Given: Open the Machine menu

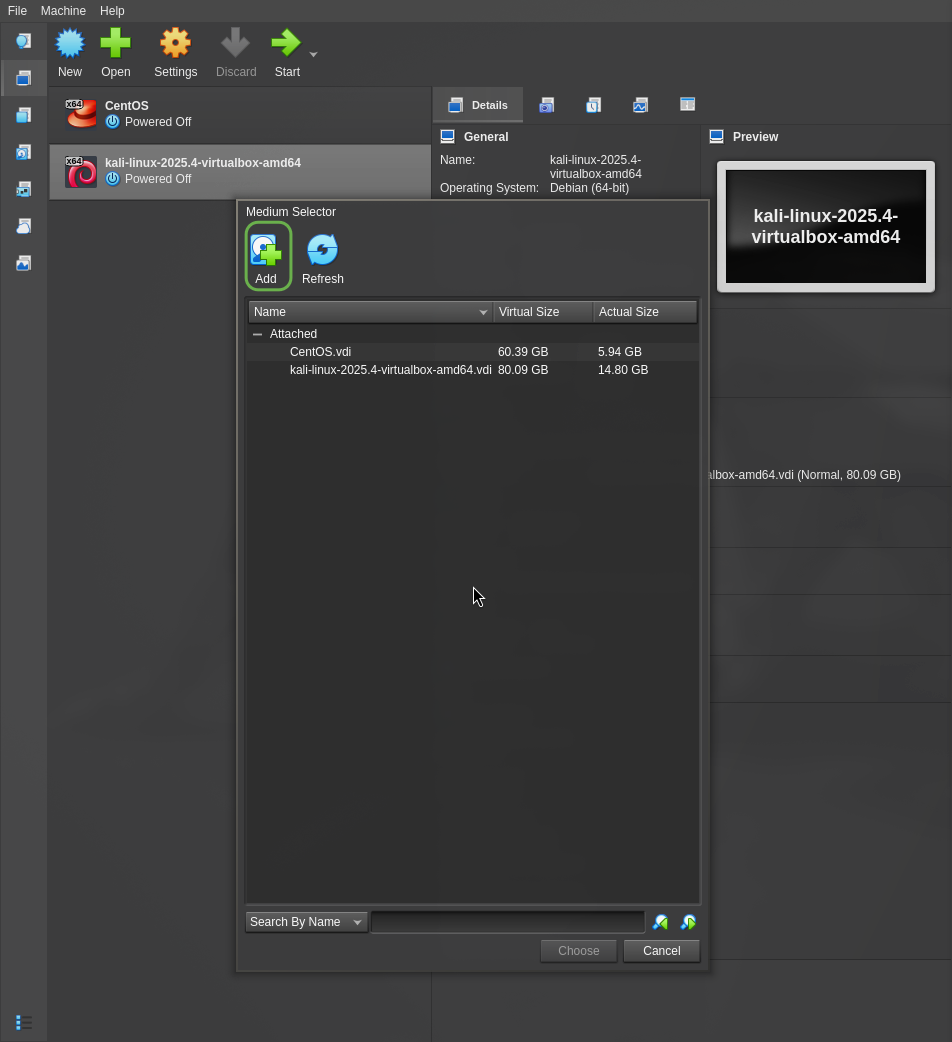Looking at the screenshot, I should point(63,11).
